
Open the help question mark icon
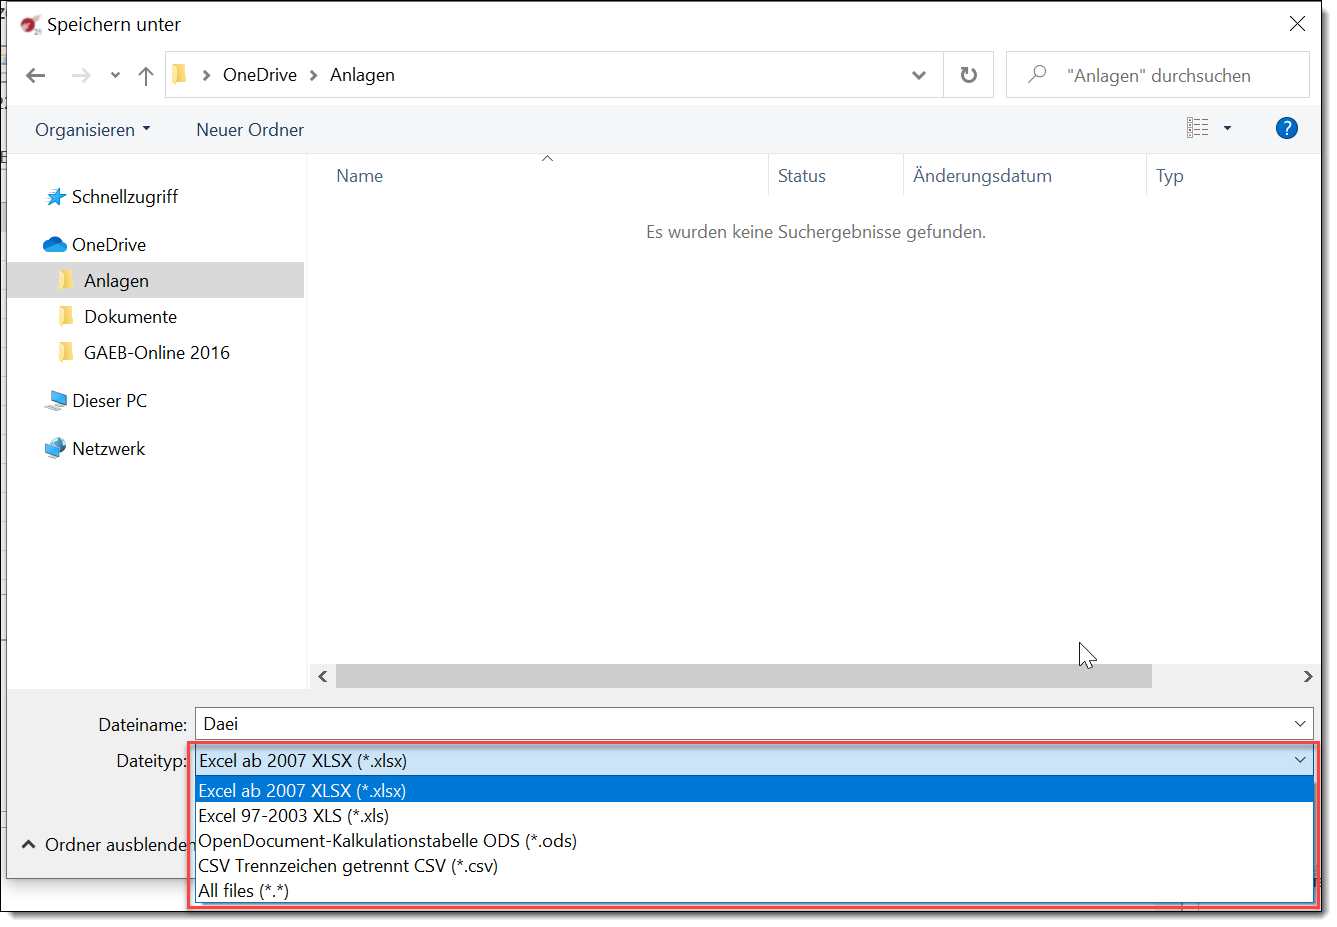click(1286, 128)
